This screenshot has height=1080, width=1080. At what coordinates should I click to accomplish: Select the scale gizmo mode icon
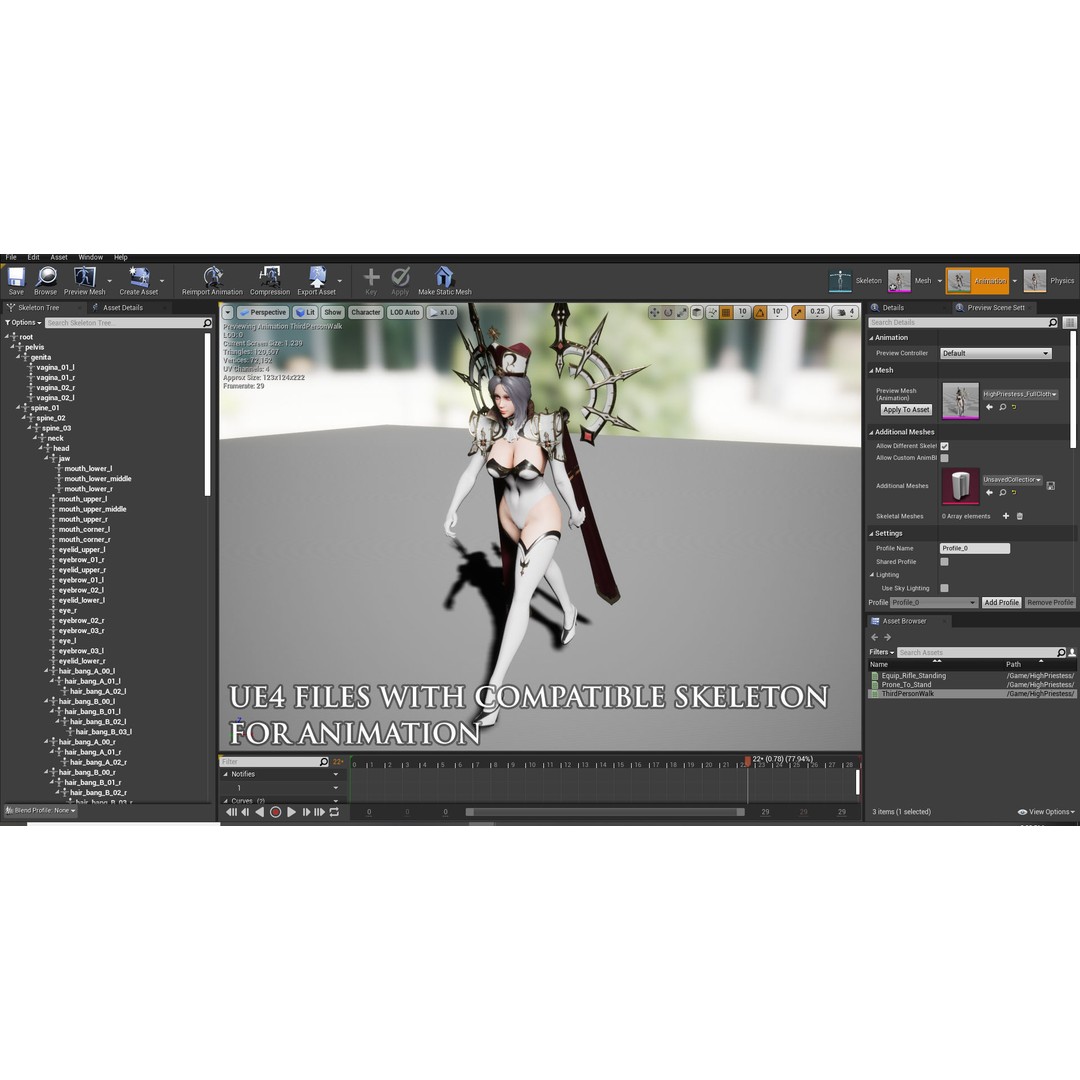point(681,312)
